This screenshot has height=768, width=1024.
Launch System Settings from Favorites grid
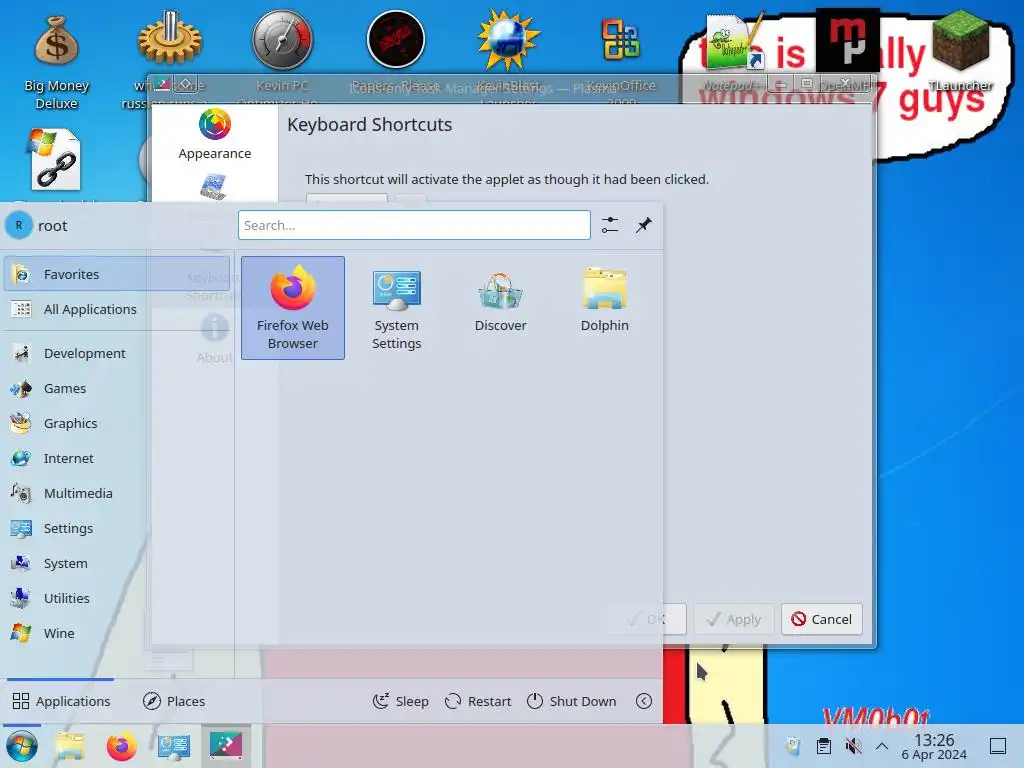tap(396, 308)
